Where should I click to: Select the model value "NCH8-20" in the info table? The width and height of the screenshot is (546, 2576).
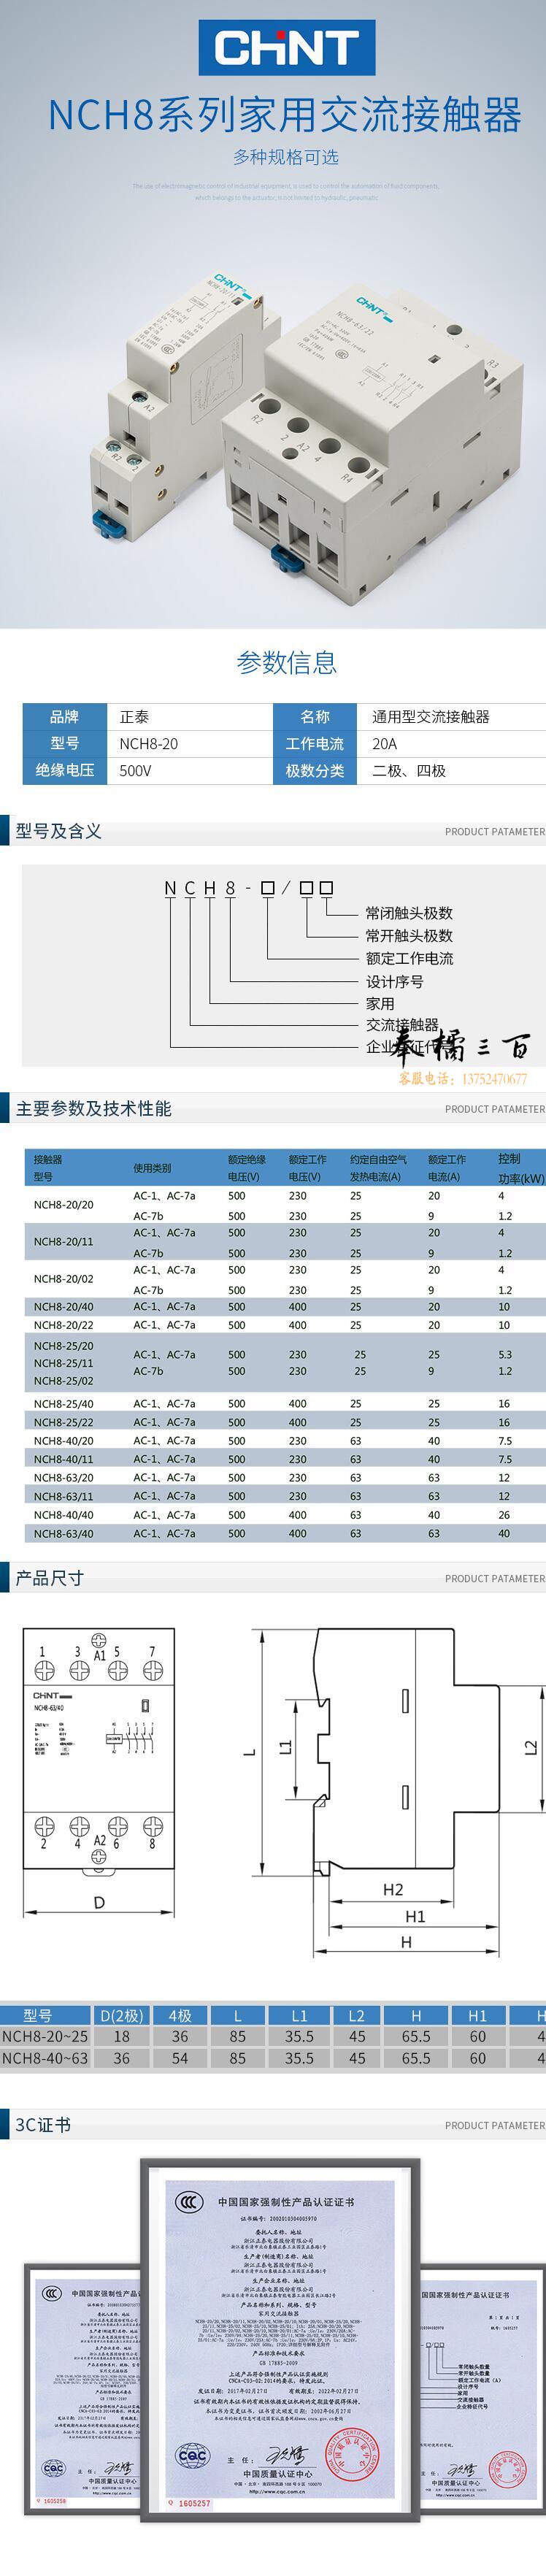tap(148, 743)
